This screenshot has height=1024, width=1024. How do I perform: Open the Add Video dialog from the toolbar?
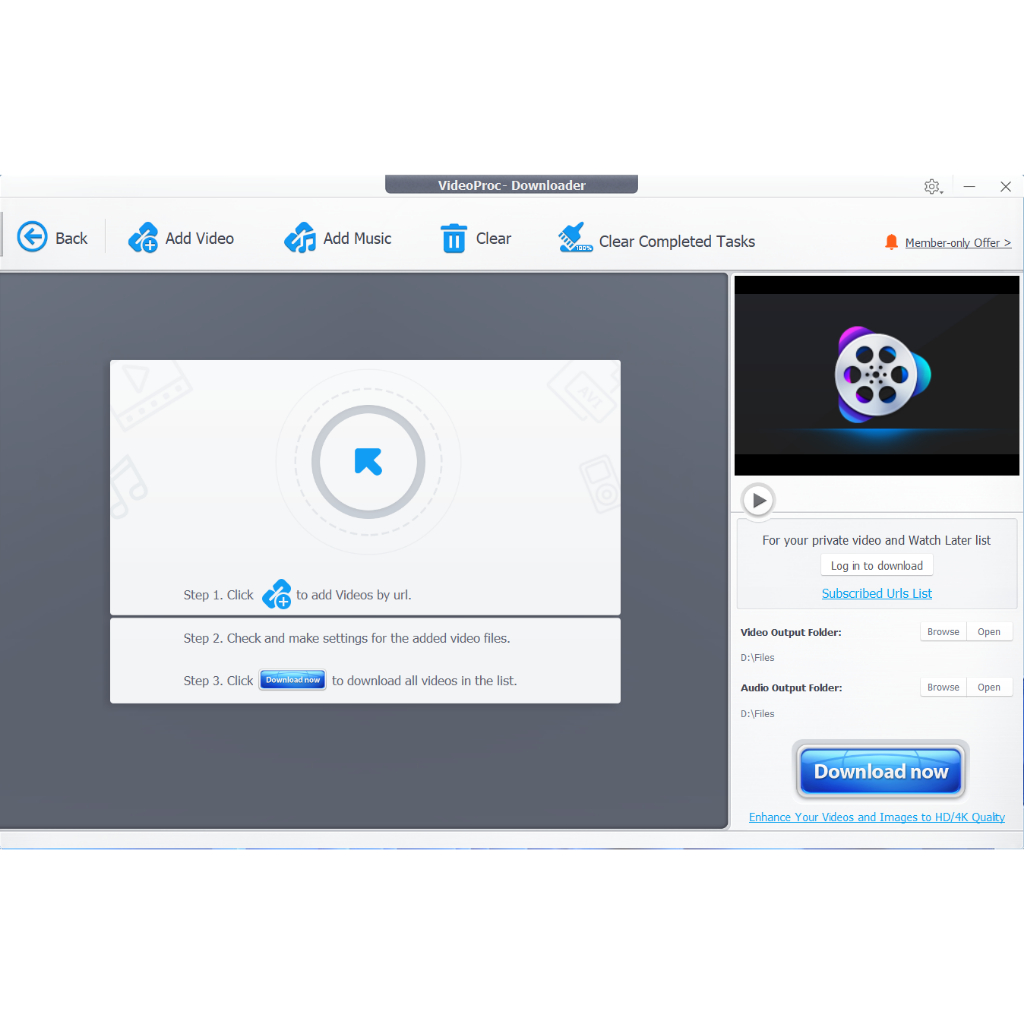click(143, 238)
